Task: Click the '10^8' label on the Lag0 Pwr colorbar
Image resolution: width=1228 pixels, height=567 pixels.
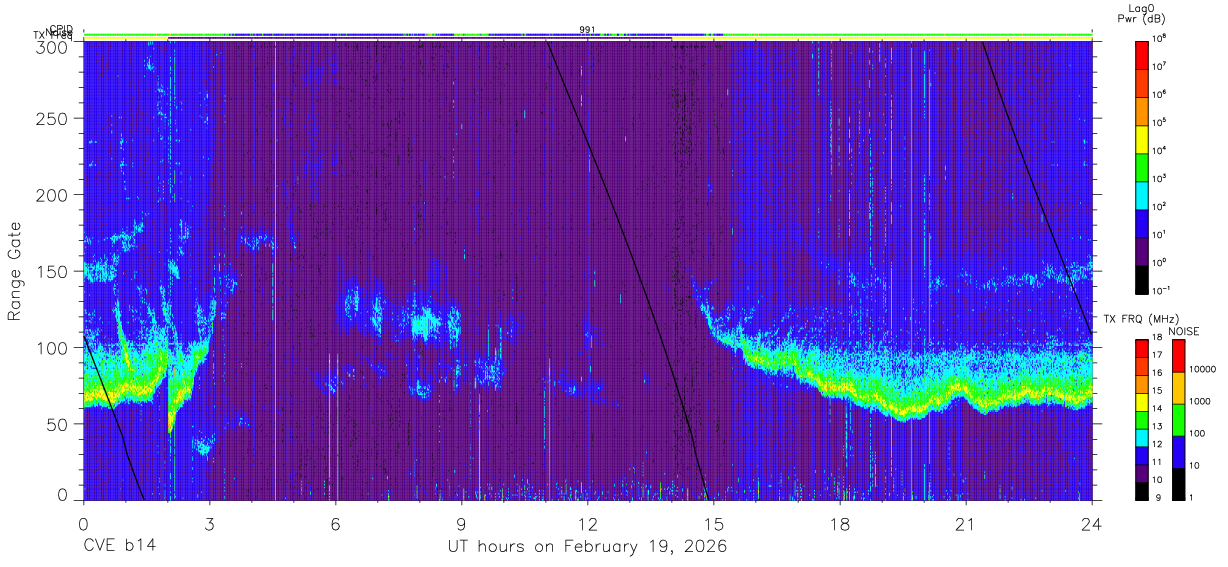Action: tap(1160, 38)
